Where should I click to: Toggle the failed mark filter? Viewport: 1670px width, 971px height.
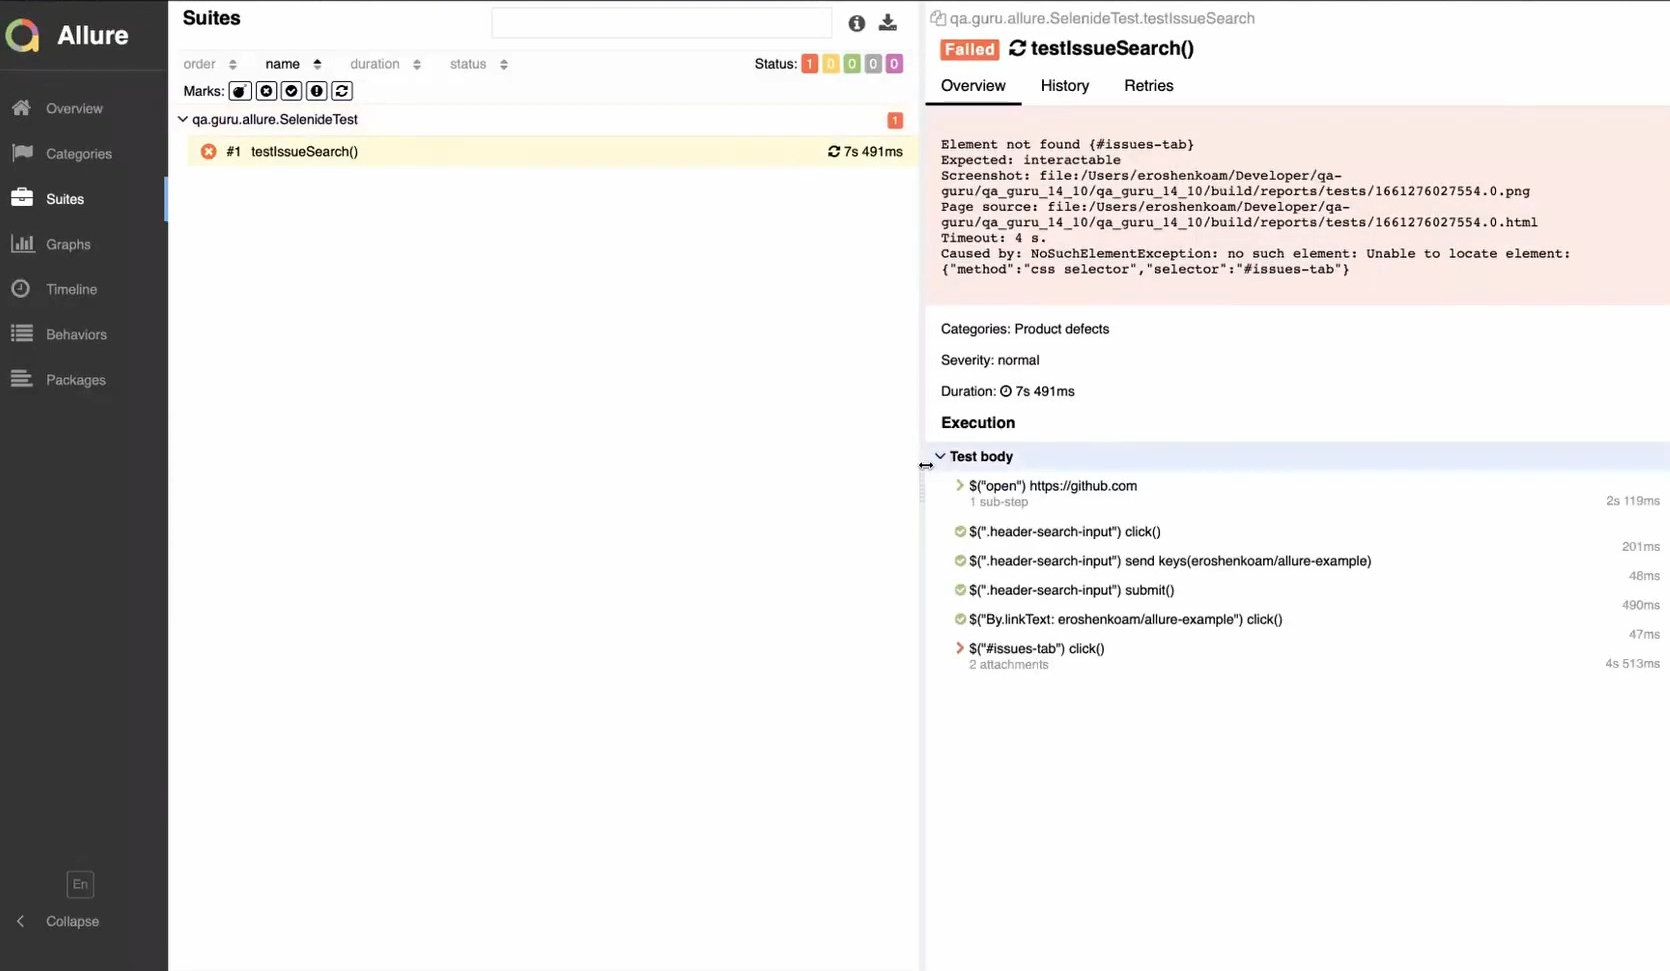tap(266, 91)
